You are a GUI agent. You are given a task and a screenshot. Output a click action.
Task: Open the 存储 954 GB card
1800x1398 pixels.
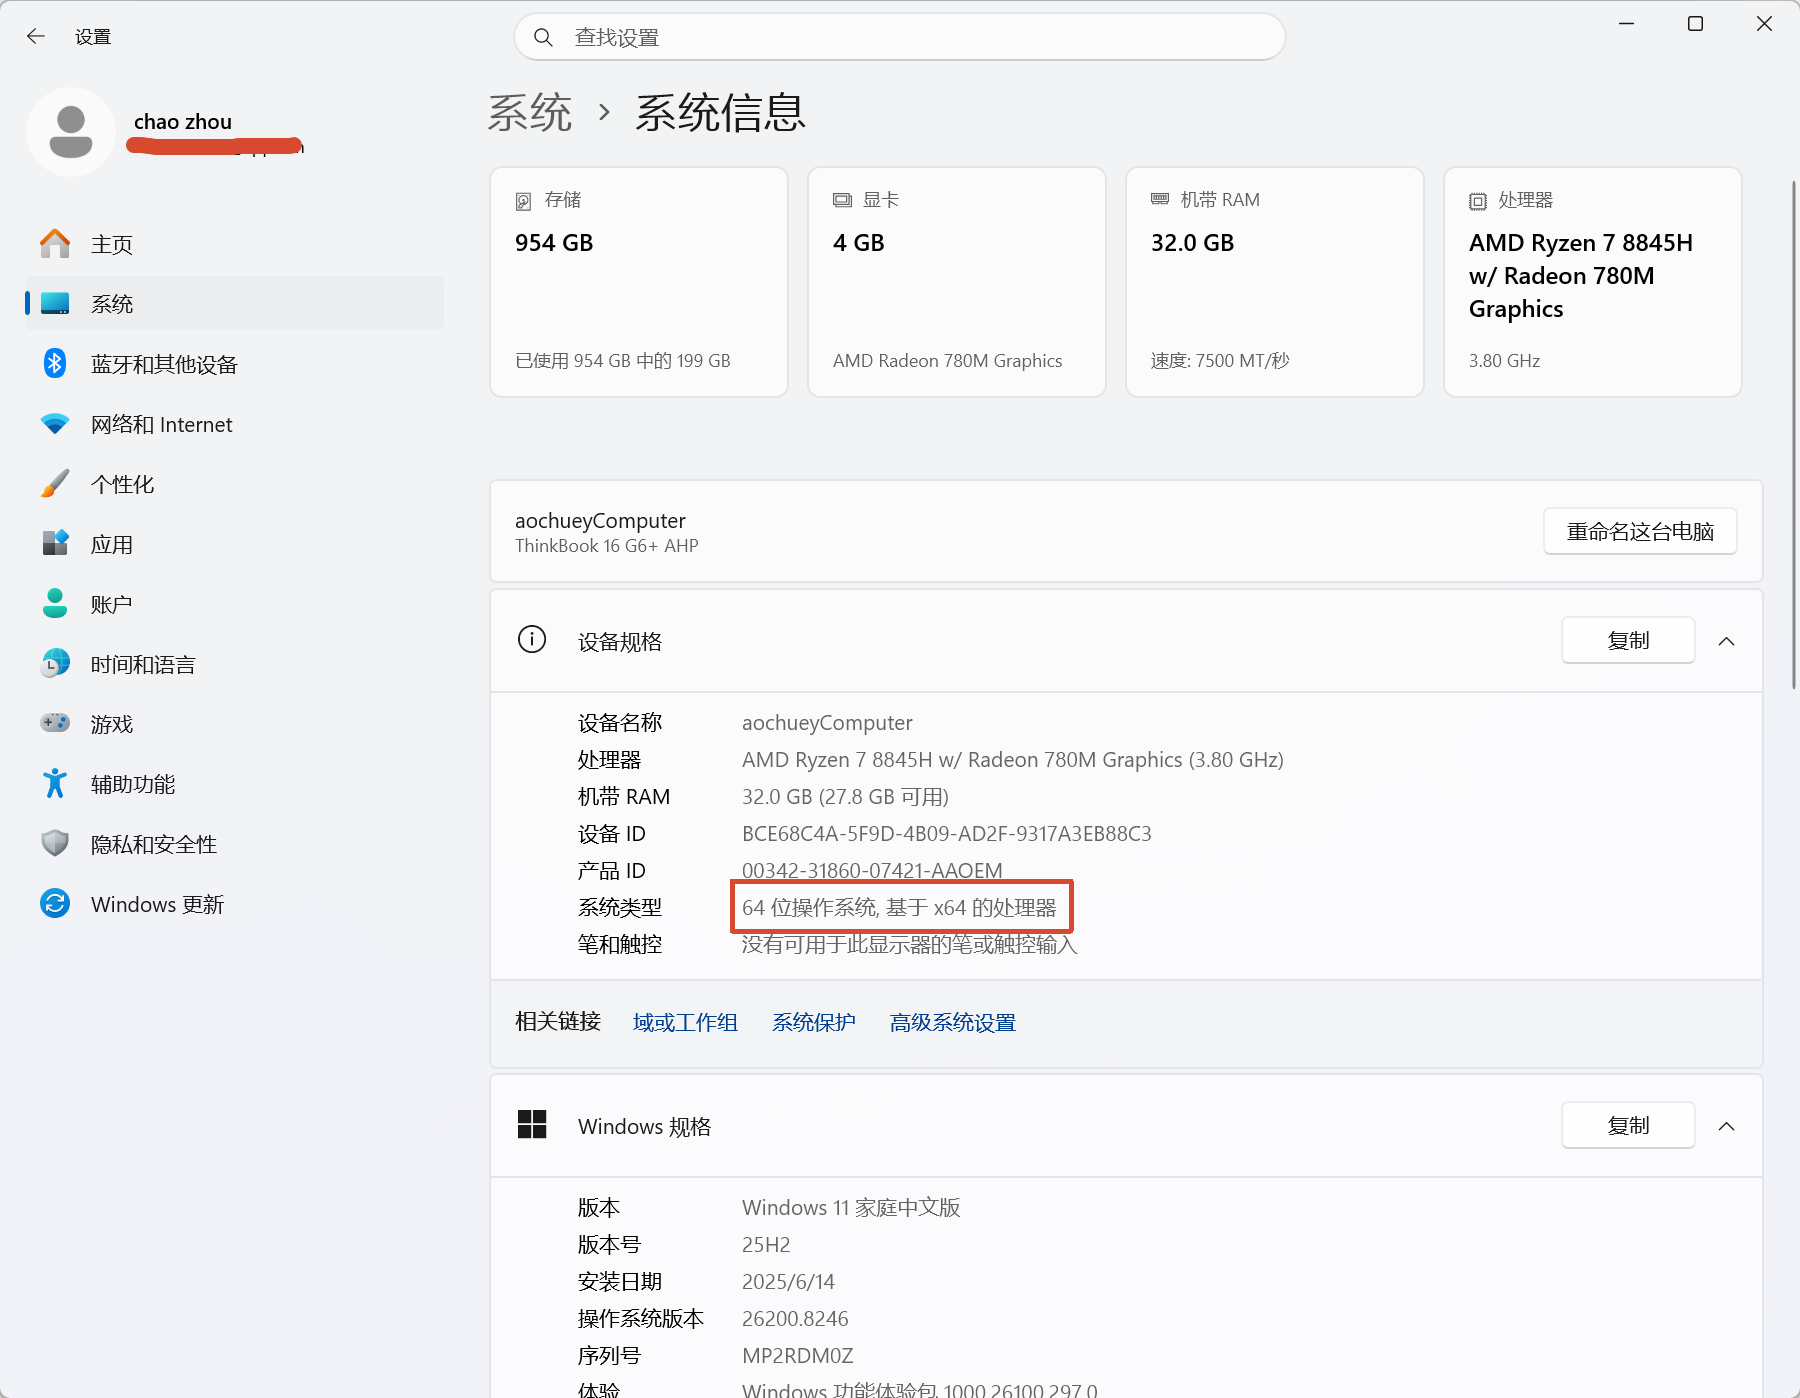pos(639,282)
